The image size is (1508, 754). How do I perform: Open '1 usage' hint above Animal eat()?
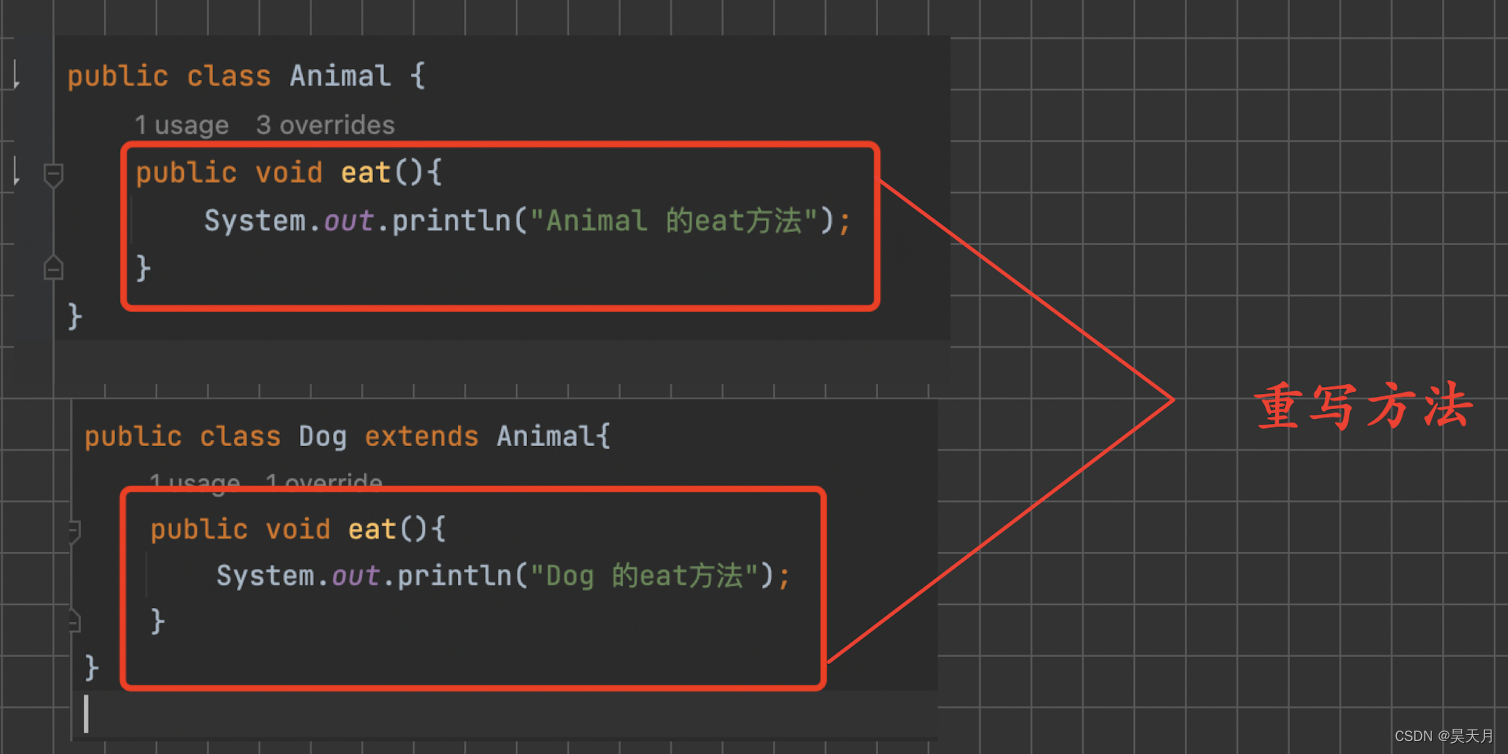[x=181, y=125]
